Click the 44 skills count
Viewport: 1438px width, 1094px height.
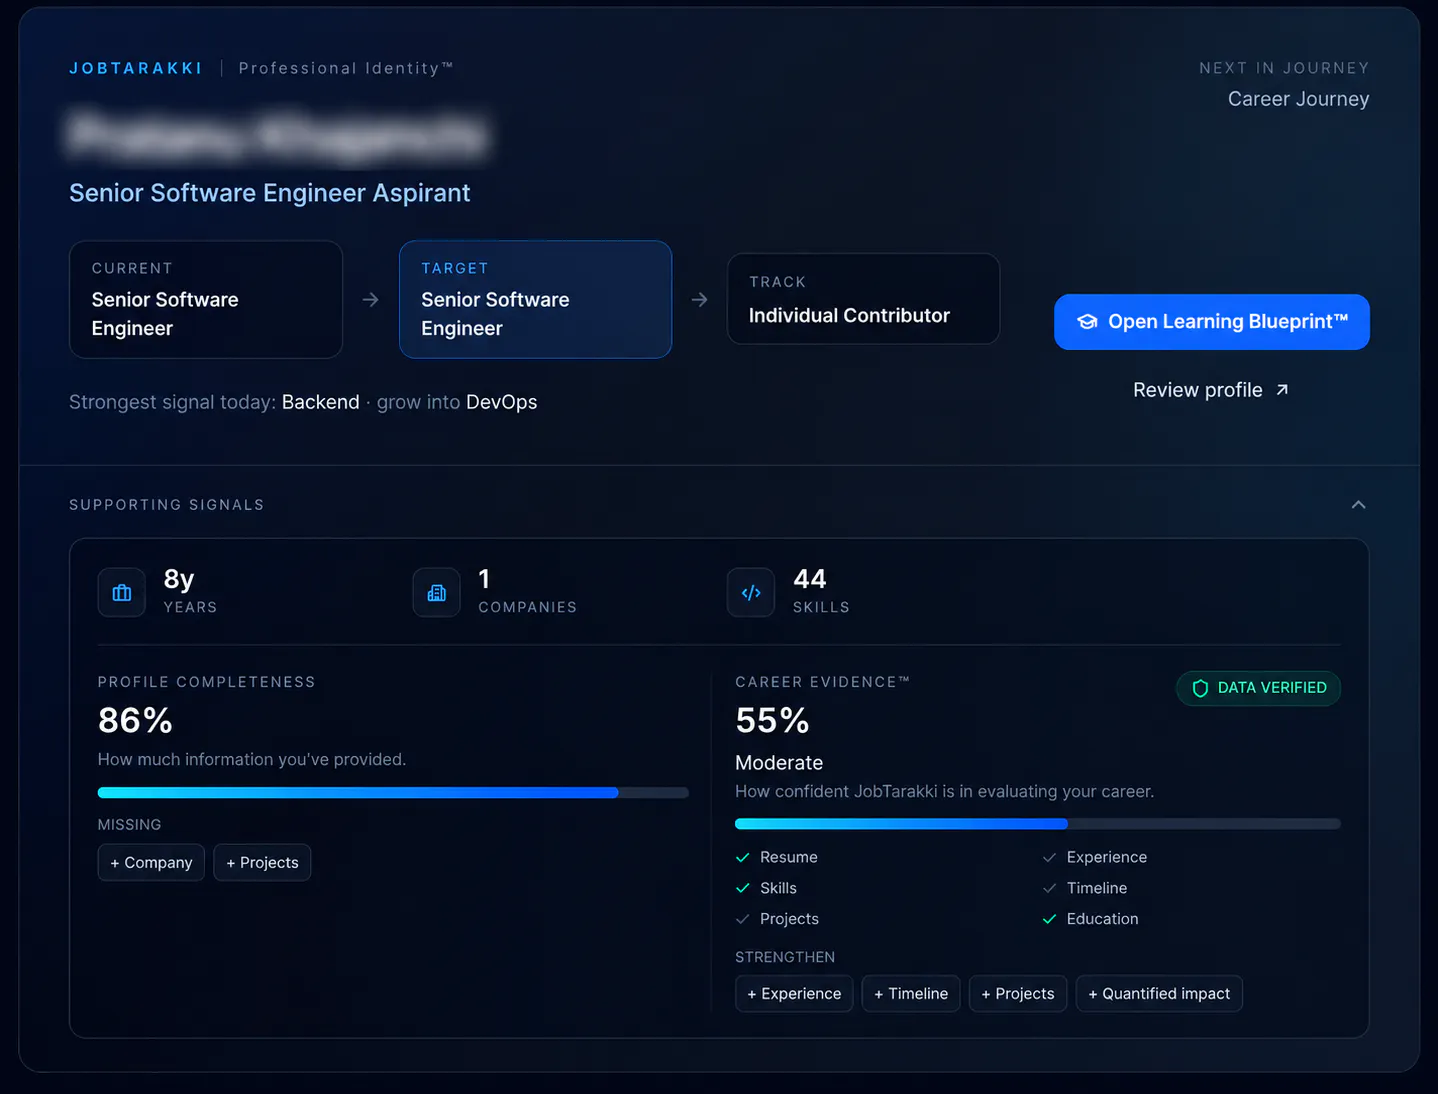coord(810,579)
